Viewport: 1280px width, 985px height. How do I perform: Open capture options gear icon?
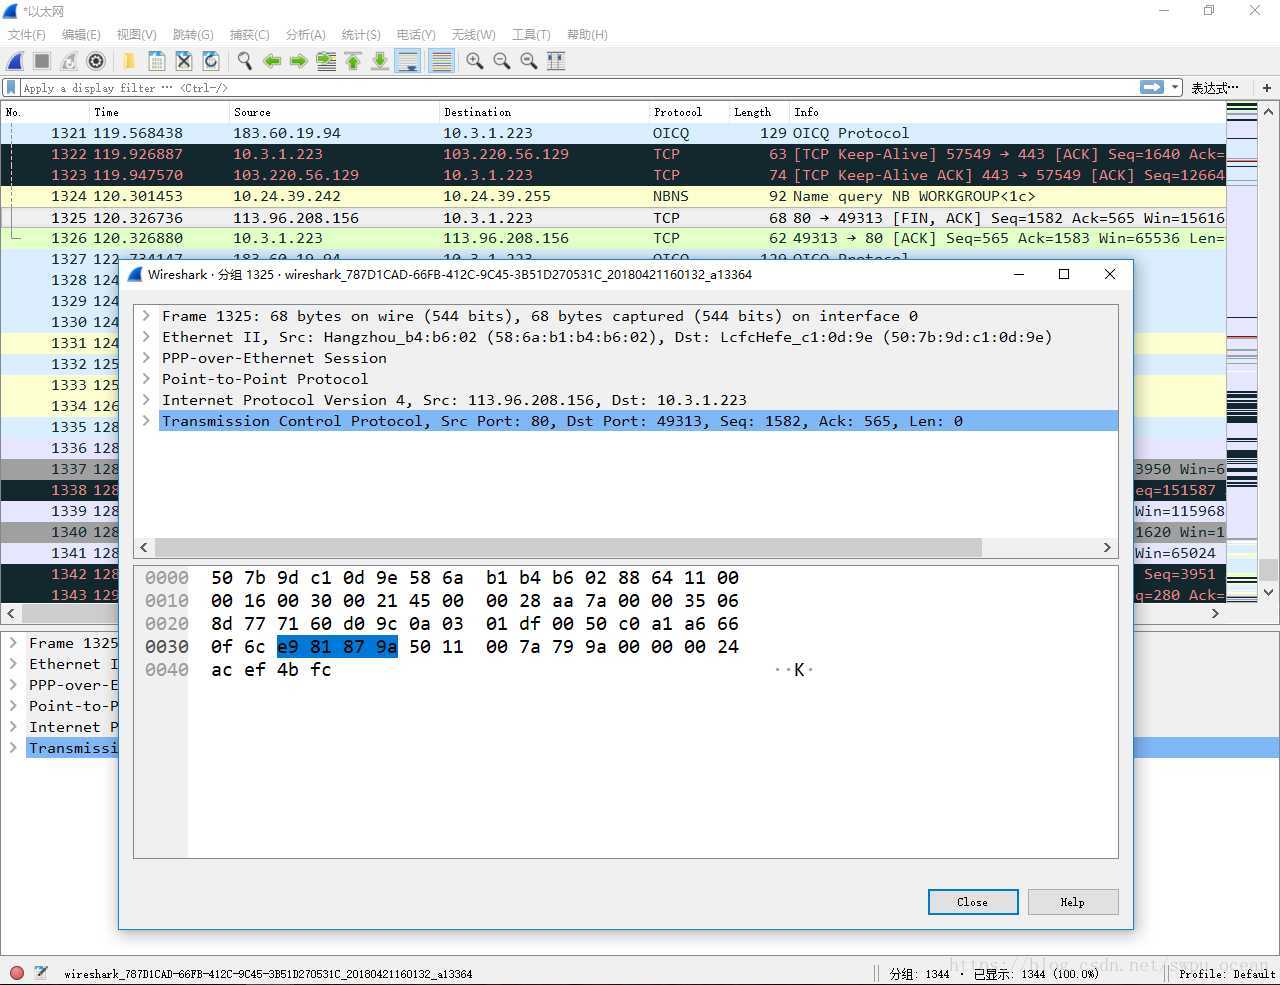coord(96,61)
